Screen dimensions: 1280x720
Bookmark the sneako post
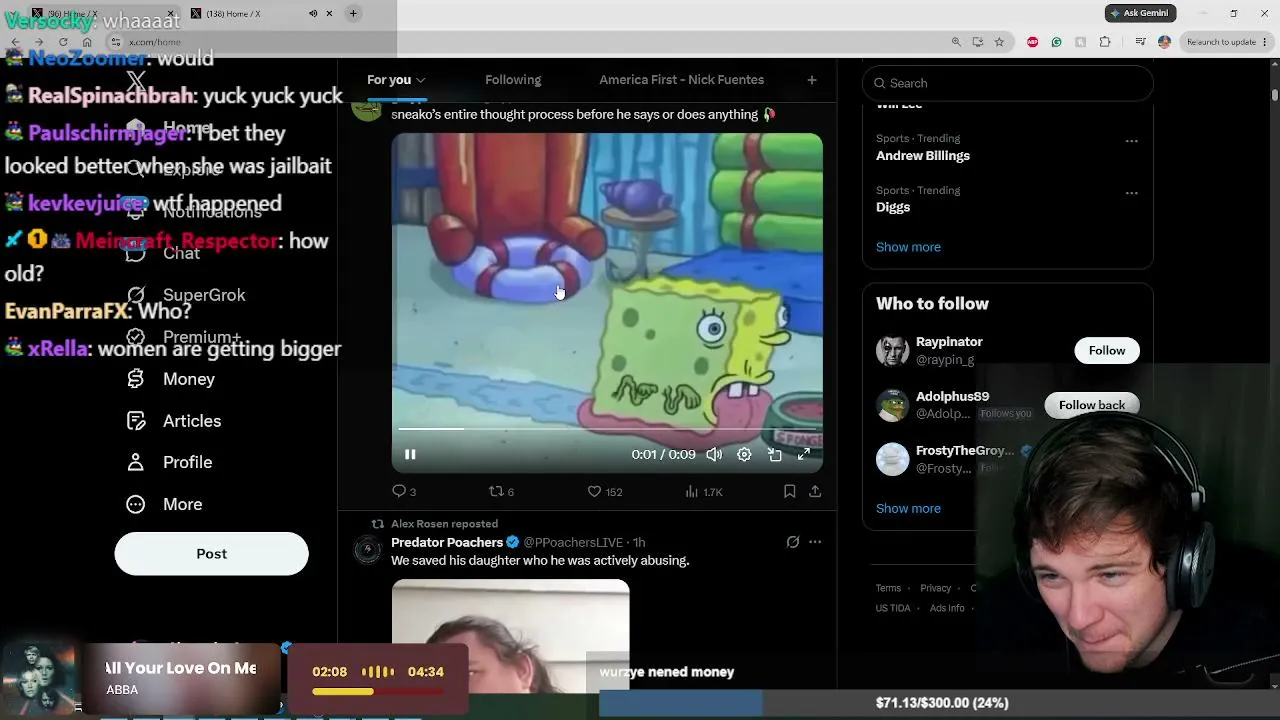point(789,491)
